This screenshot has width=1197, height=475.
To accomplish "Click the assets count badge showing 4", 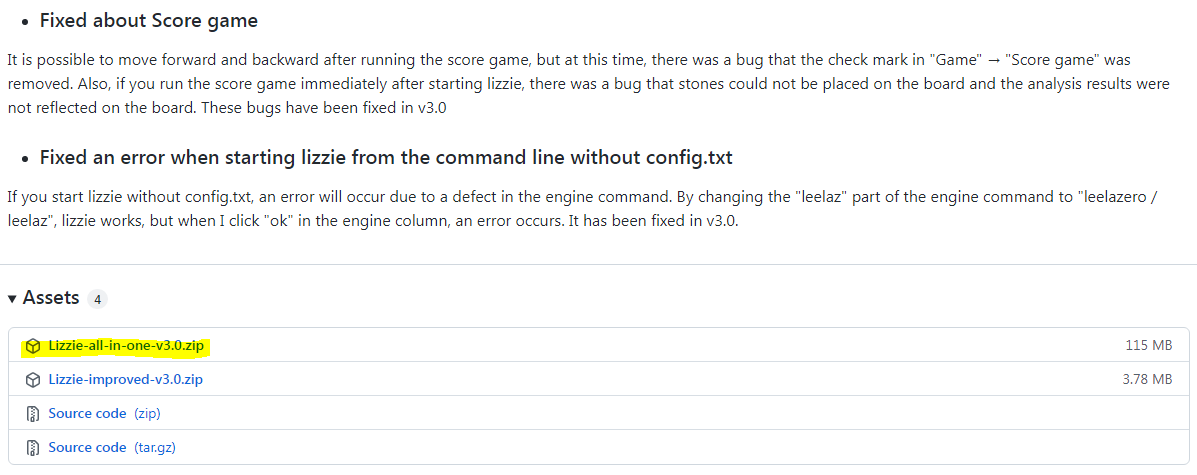I will point(97,299).
